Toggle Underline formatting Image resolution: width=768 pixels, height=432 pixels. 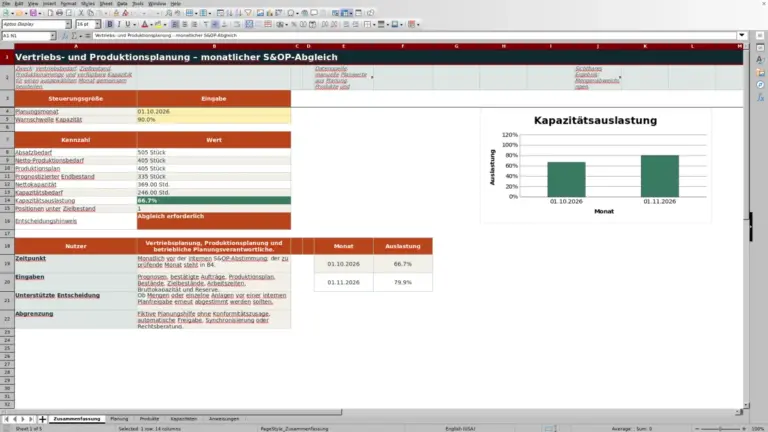coord(128,24)
